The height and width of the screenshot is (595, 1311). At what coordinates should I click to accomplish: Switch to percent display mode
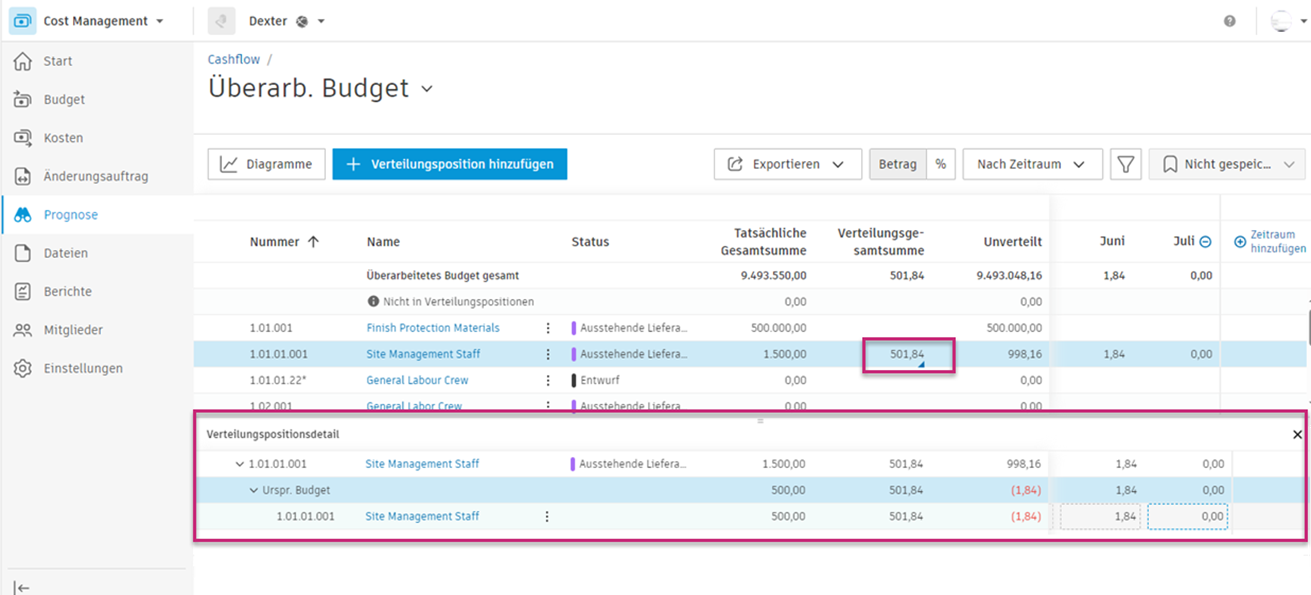(941, 164)
